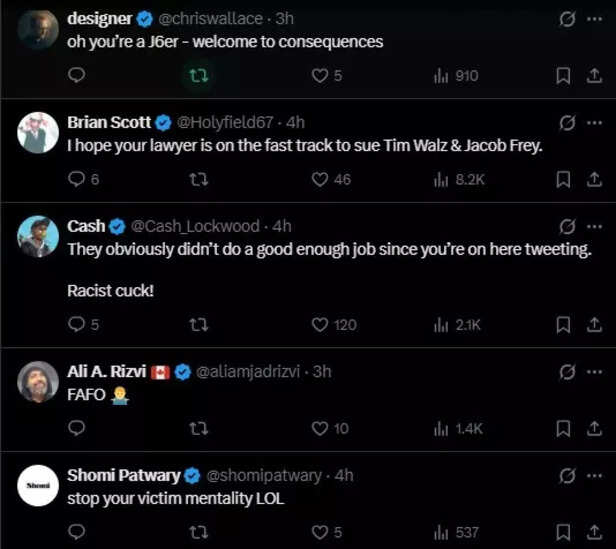Share Brian Scott's tweet
Screen dimensions: 616x549
click(x=594, y=180)
